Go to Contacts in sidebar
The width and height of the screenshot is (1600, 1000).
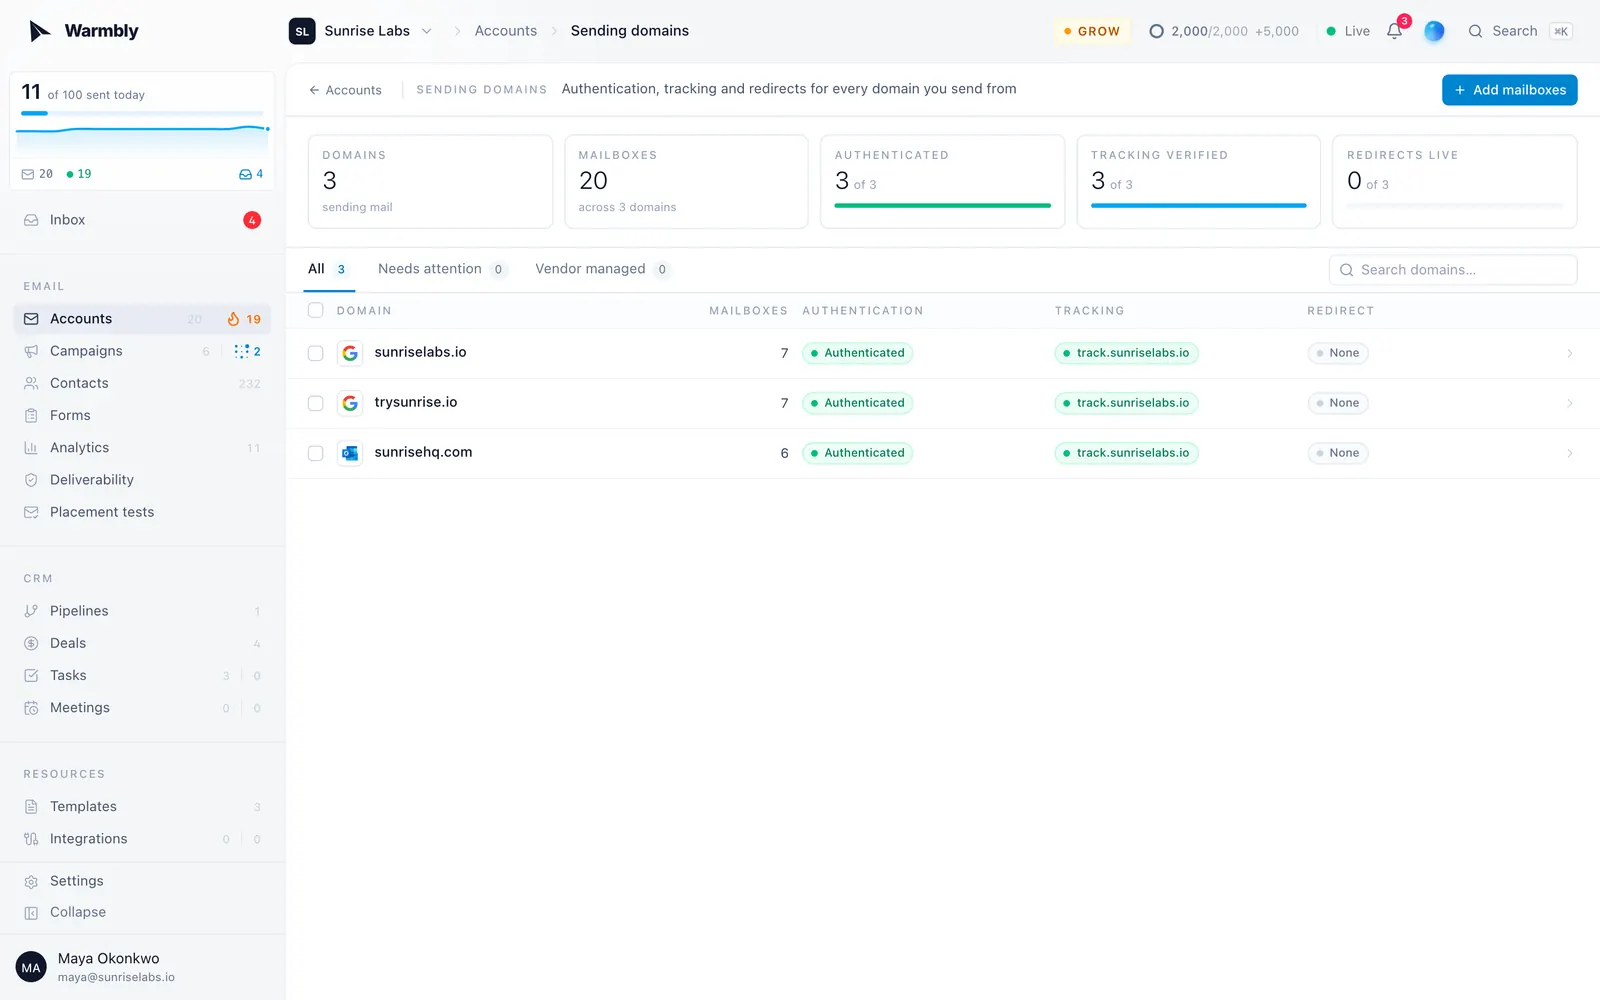(x=142, y=383)
